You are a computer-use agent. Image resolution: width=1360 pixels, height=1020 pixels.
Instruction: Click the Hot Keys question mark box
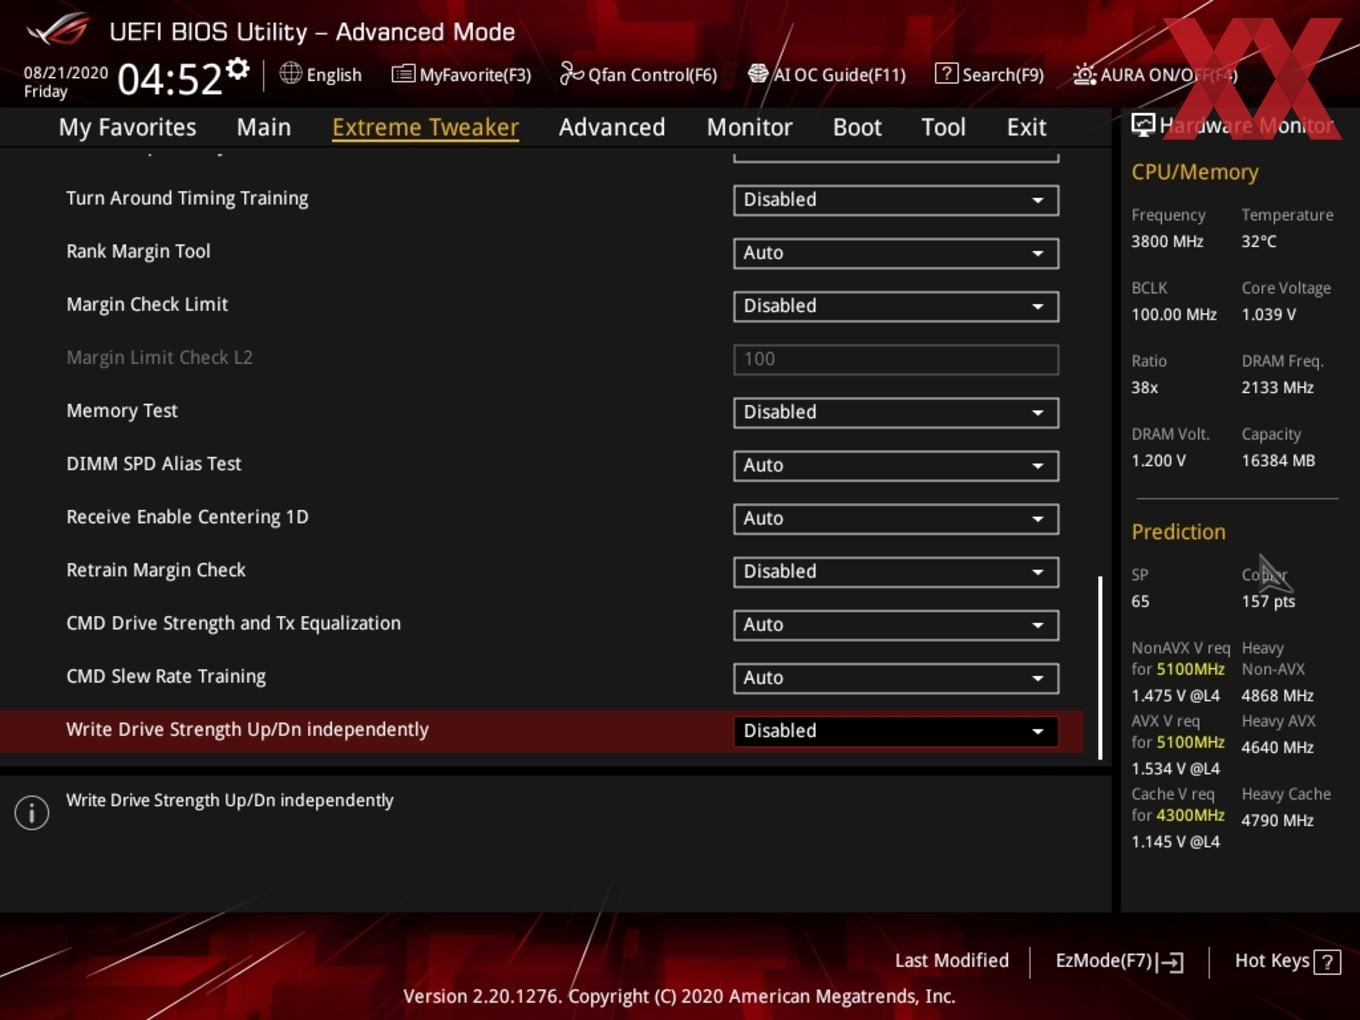[1327, 962]
